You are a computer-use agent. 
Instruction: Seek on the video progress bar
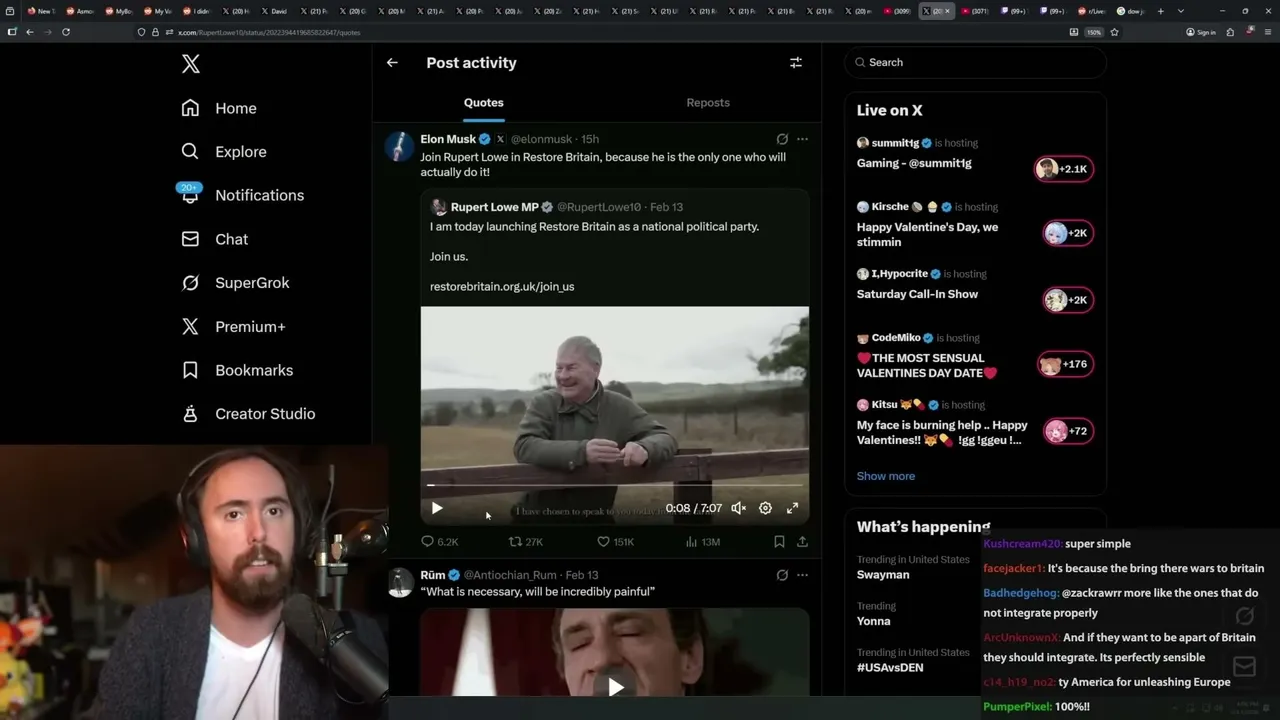[x=615, y=485]
